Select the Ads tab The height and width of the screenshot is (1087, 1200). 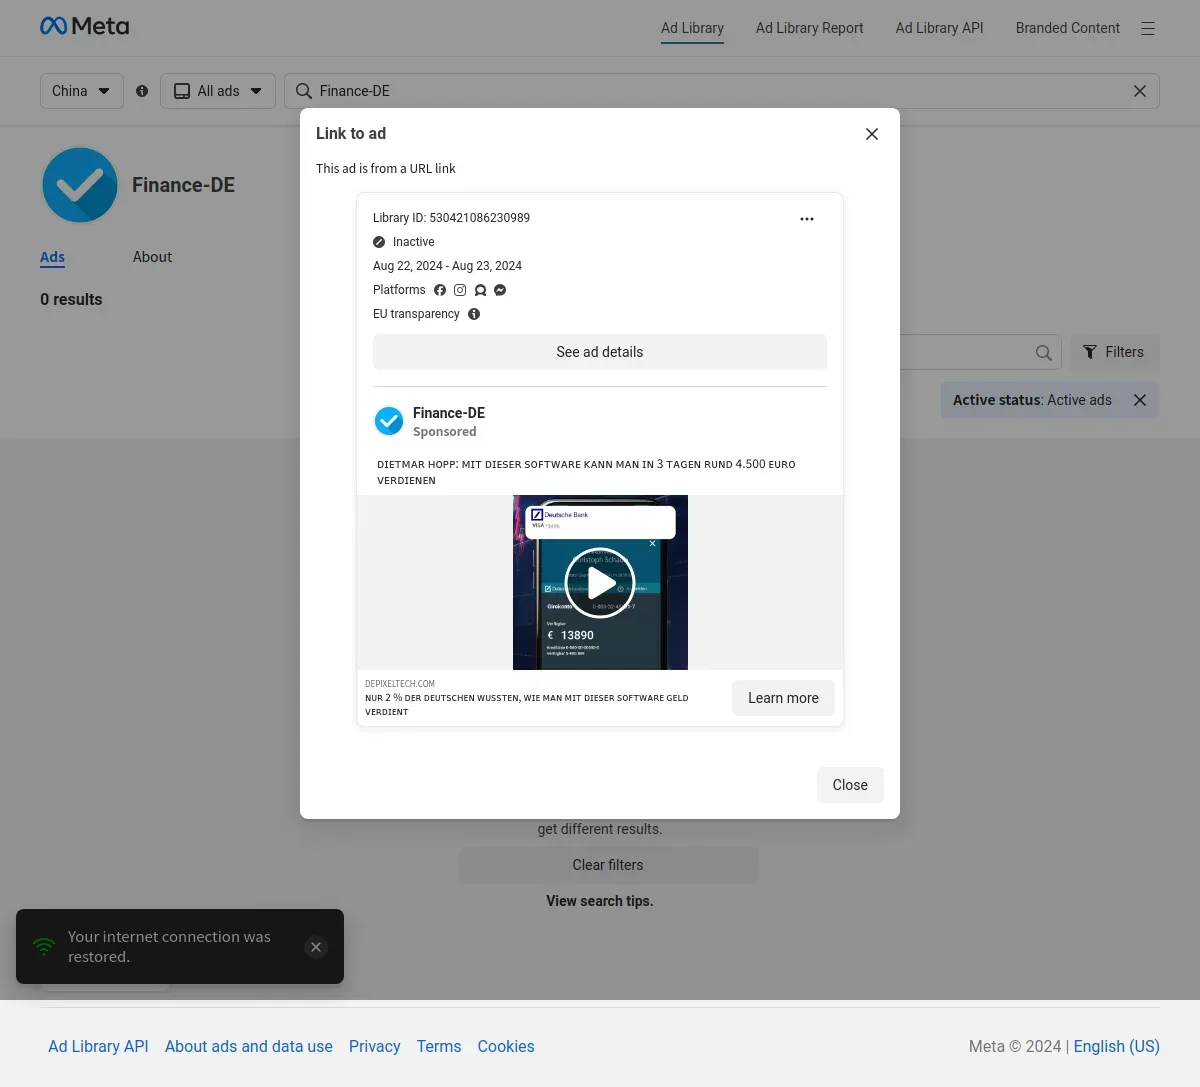click(52, 257)
